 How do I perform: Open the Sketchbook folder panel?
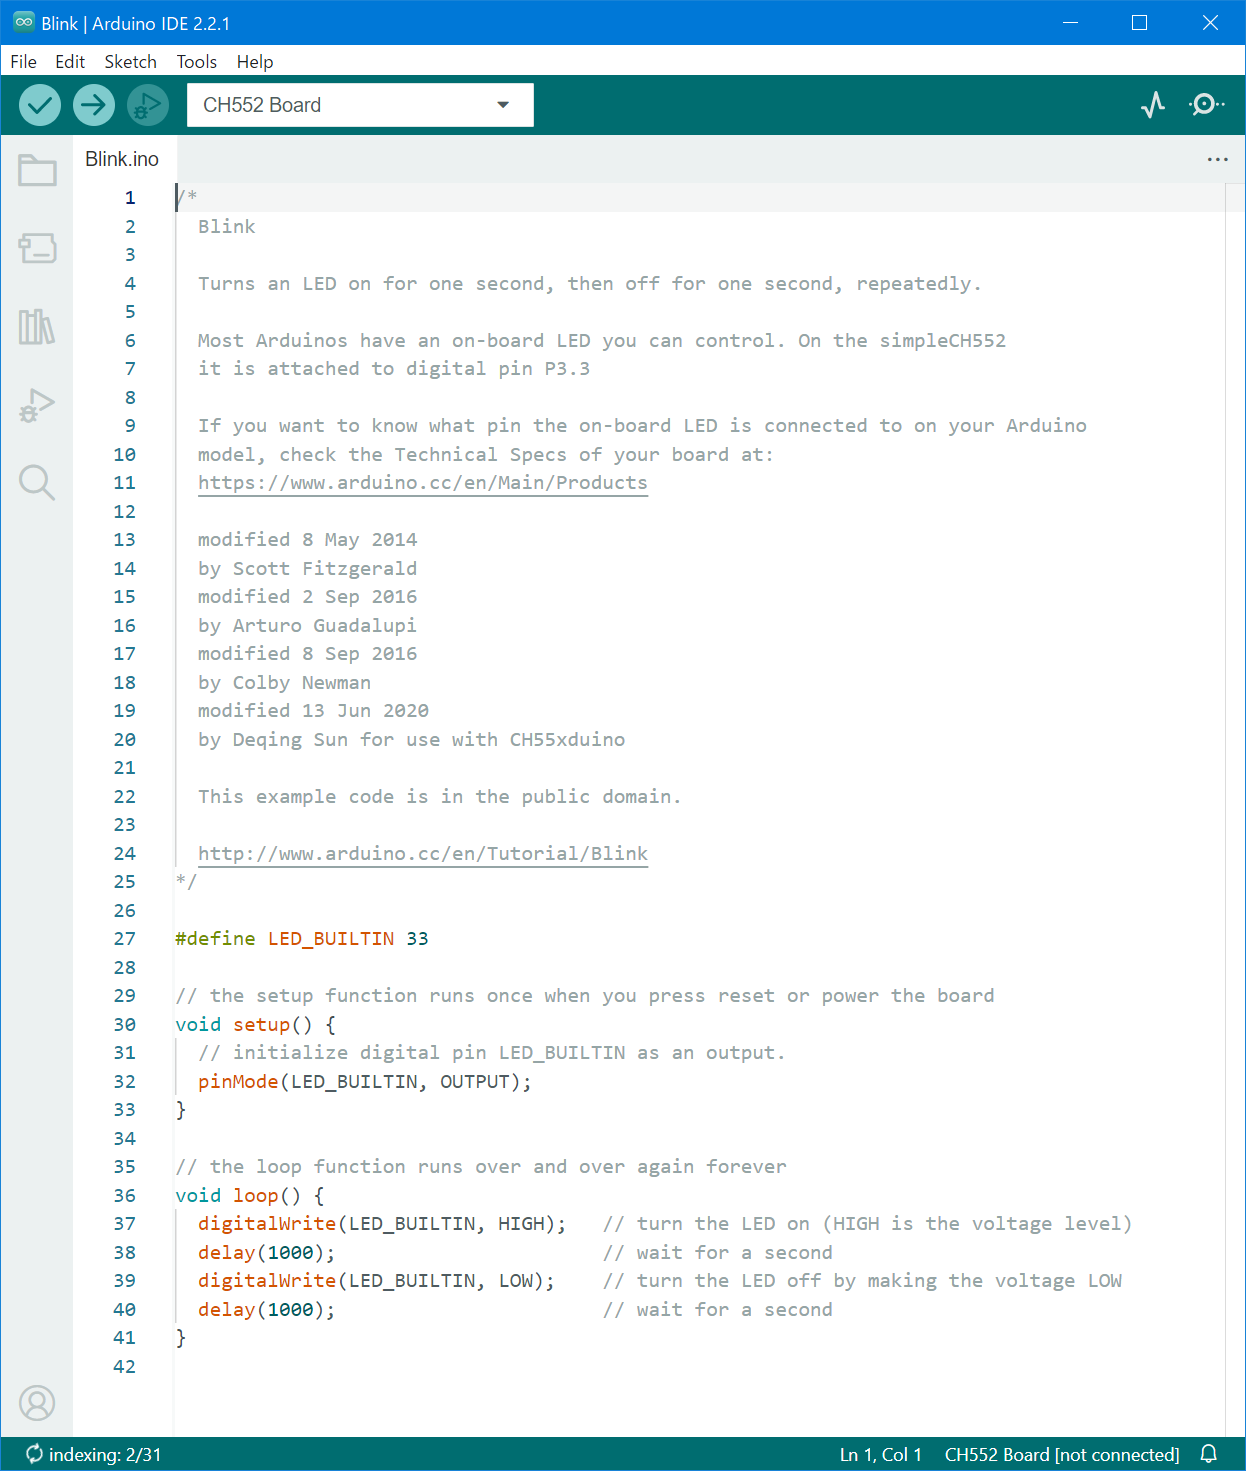coord(37,171)
